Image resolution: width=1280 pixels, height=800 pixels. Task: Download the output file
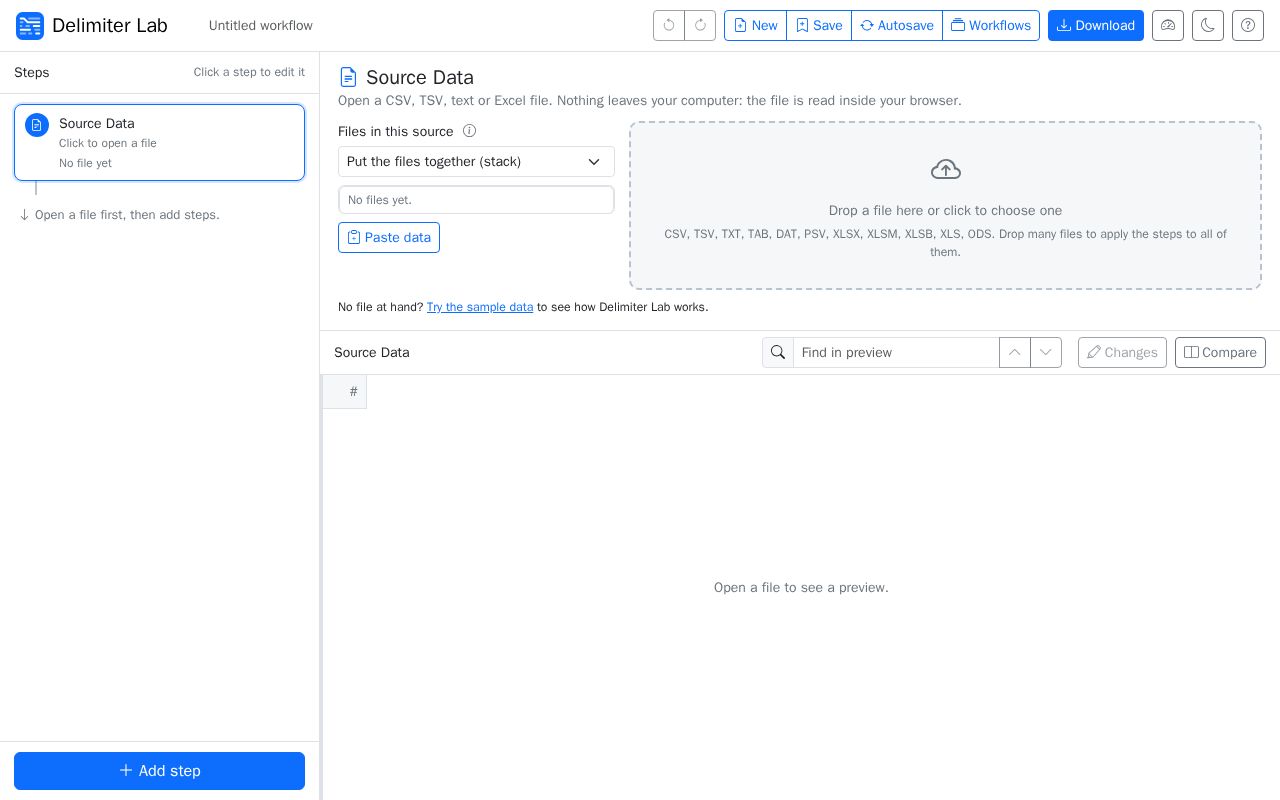tap(1096, 26)
